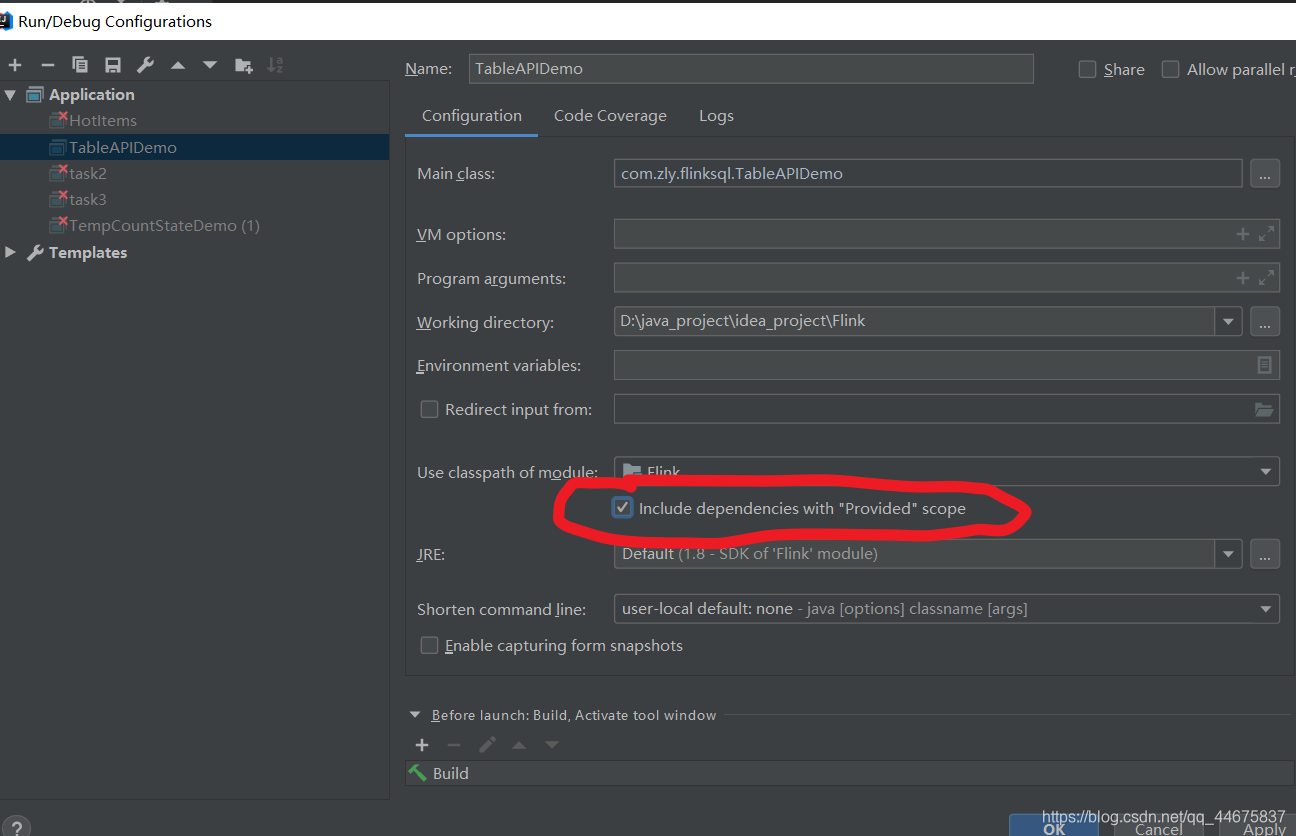1296x836 pixels.
Task: Save configuration using floppy disk icon
Action: [113, 65]
